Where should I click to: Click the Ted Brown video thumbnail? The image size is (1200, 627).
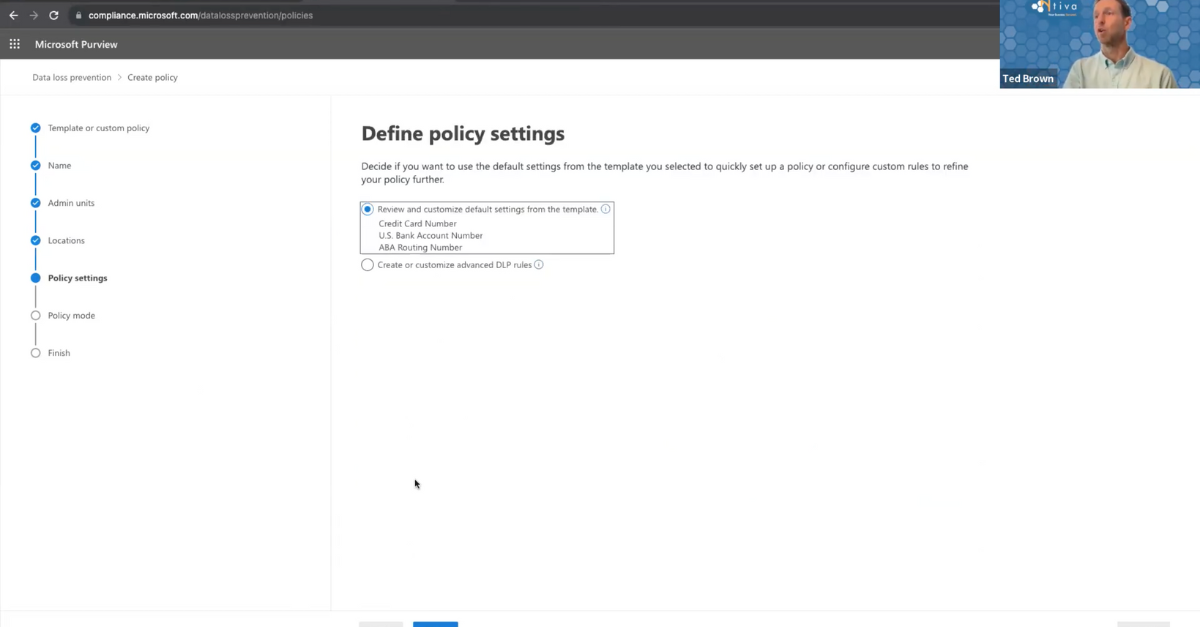coord(1100,44)
